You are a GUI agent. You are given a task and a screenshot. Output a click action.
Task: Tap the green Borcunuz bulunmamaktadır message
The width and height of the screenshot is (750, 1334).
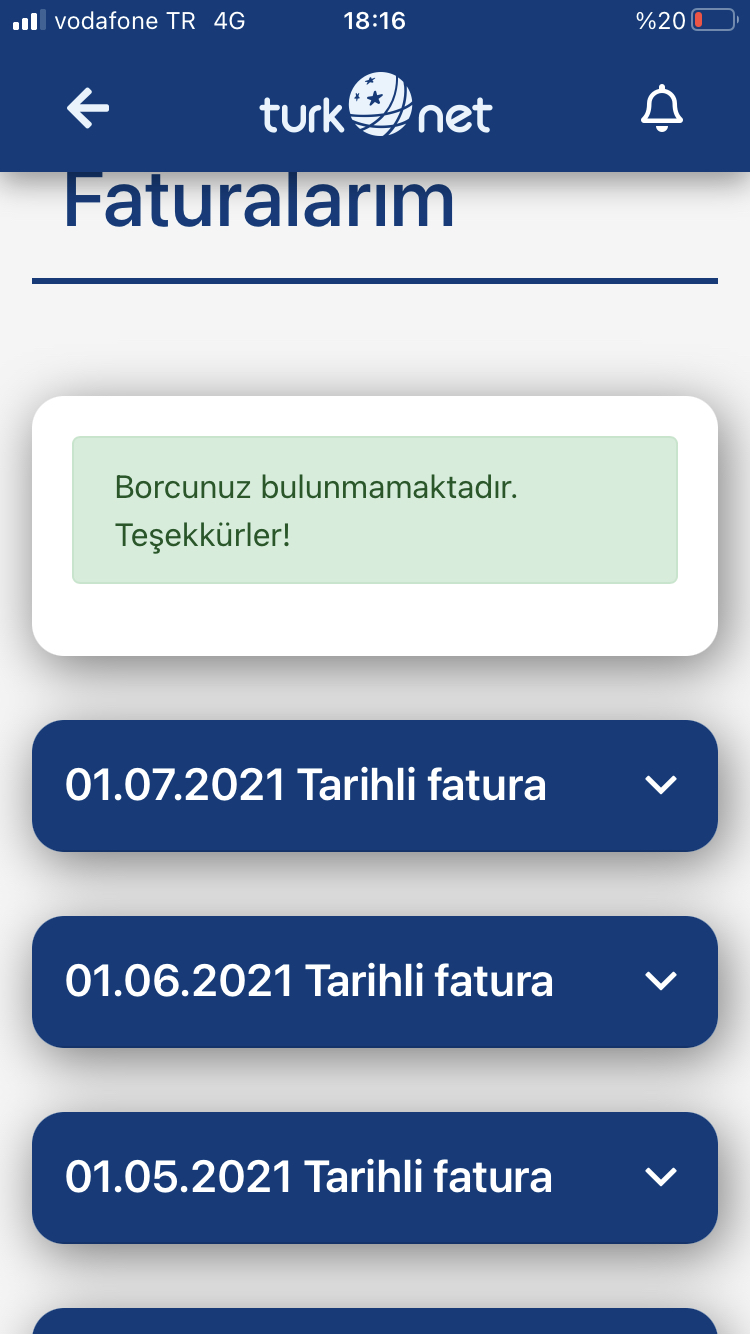[x=375, y=510]
